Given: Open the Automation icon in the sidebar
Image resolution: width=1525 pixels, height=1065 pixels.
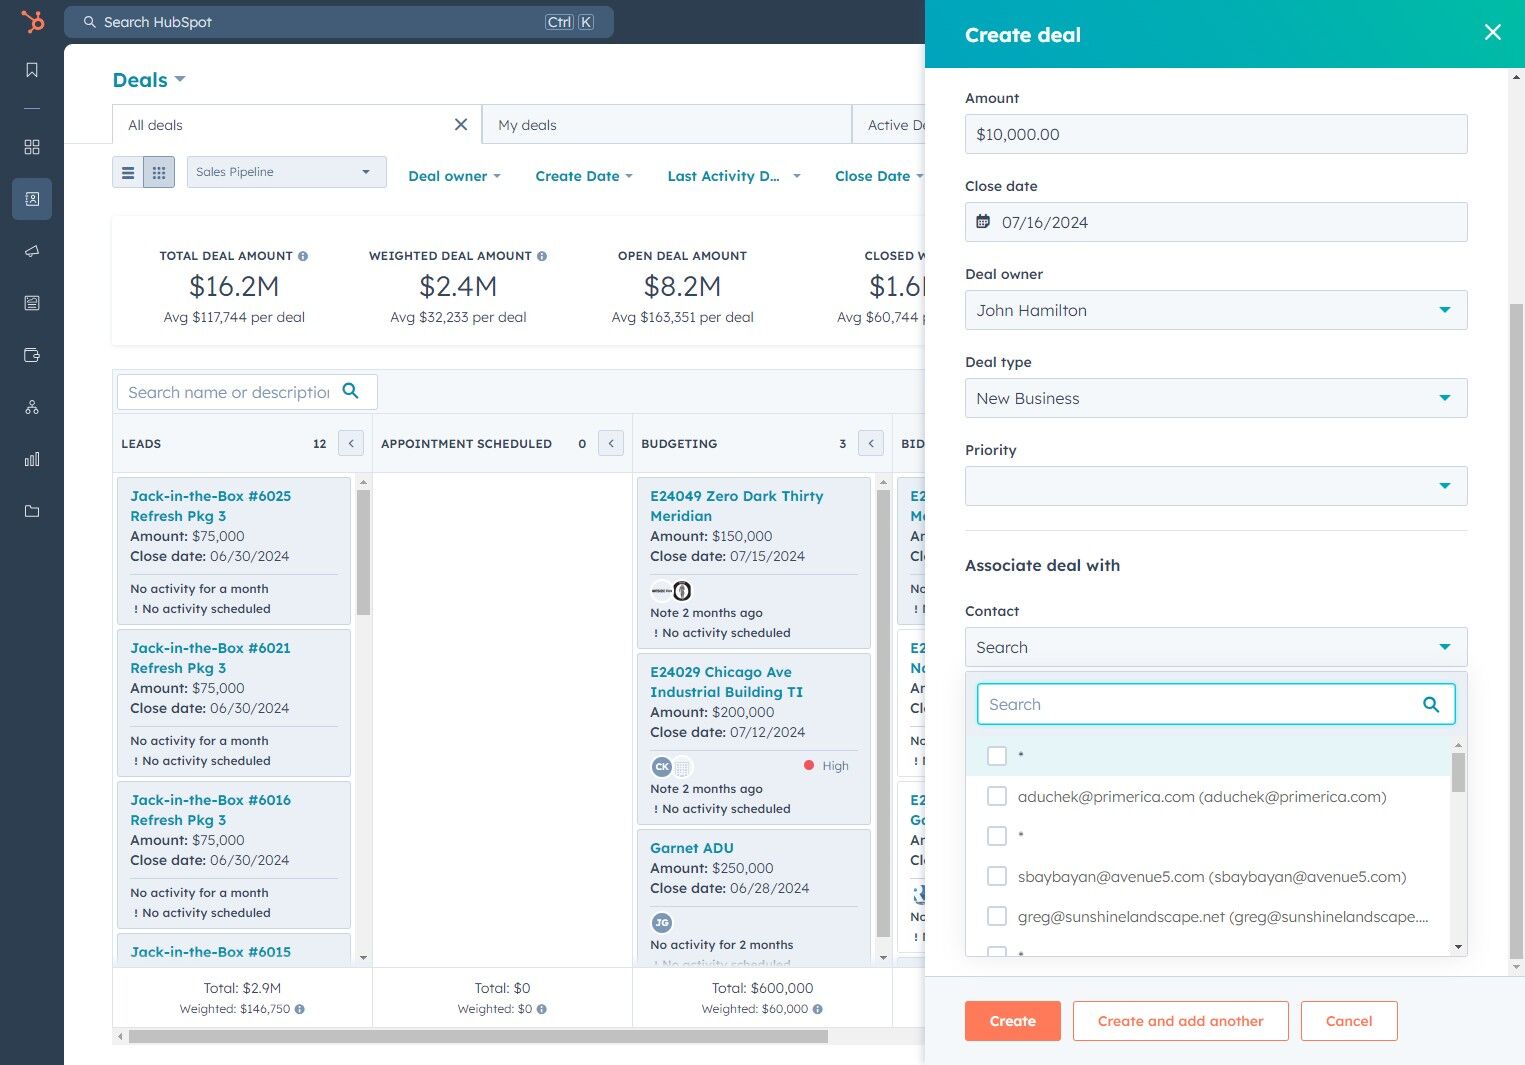Looking at the screenshot, I should click(32, 407).
